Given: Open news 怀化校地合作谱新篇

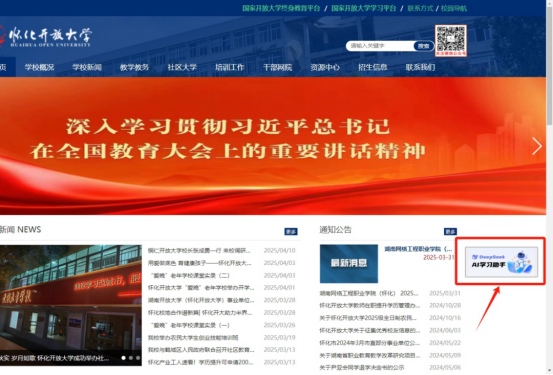Looking at the screenshot, I should click(x=200, y=313).
